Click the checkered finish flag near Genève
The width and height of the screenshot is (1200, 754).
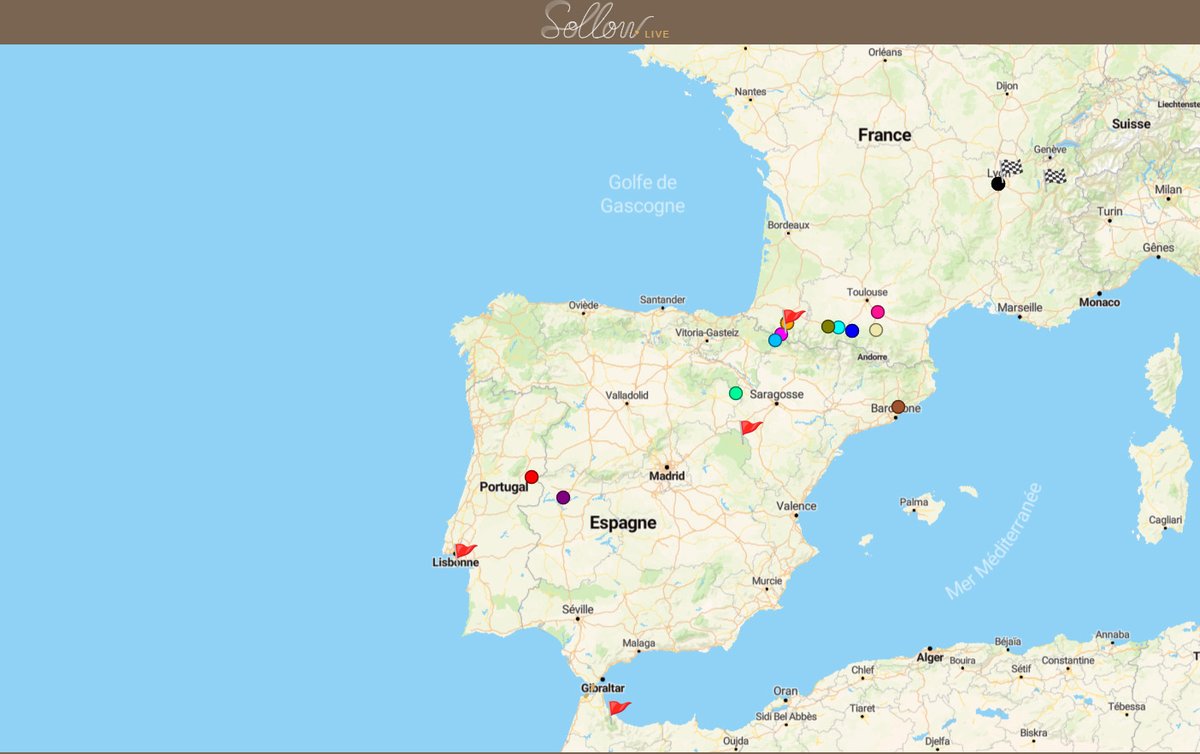[1055, 178]
